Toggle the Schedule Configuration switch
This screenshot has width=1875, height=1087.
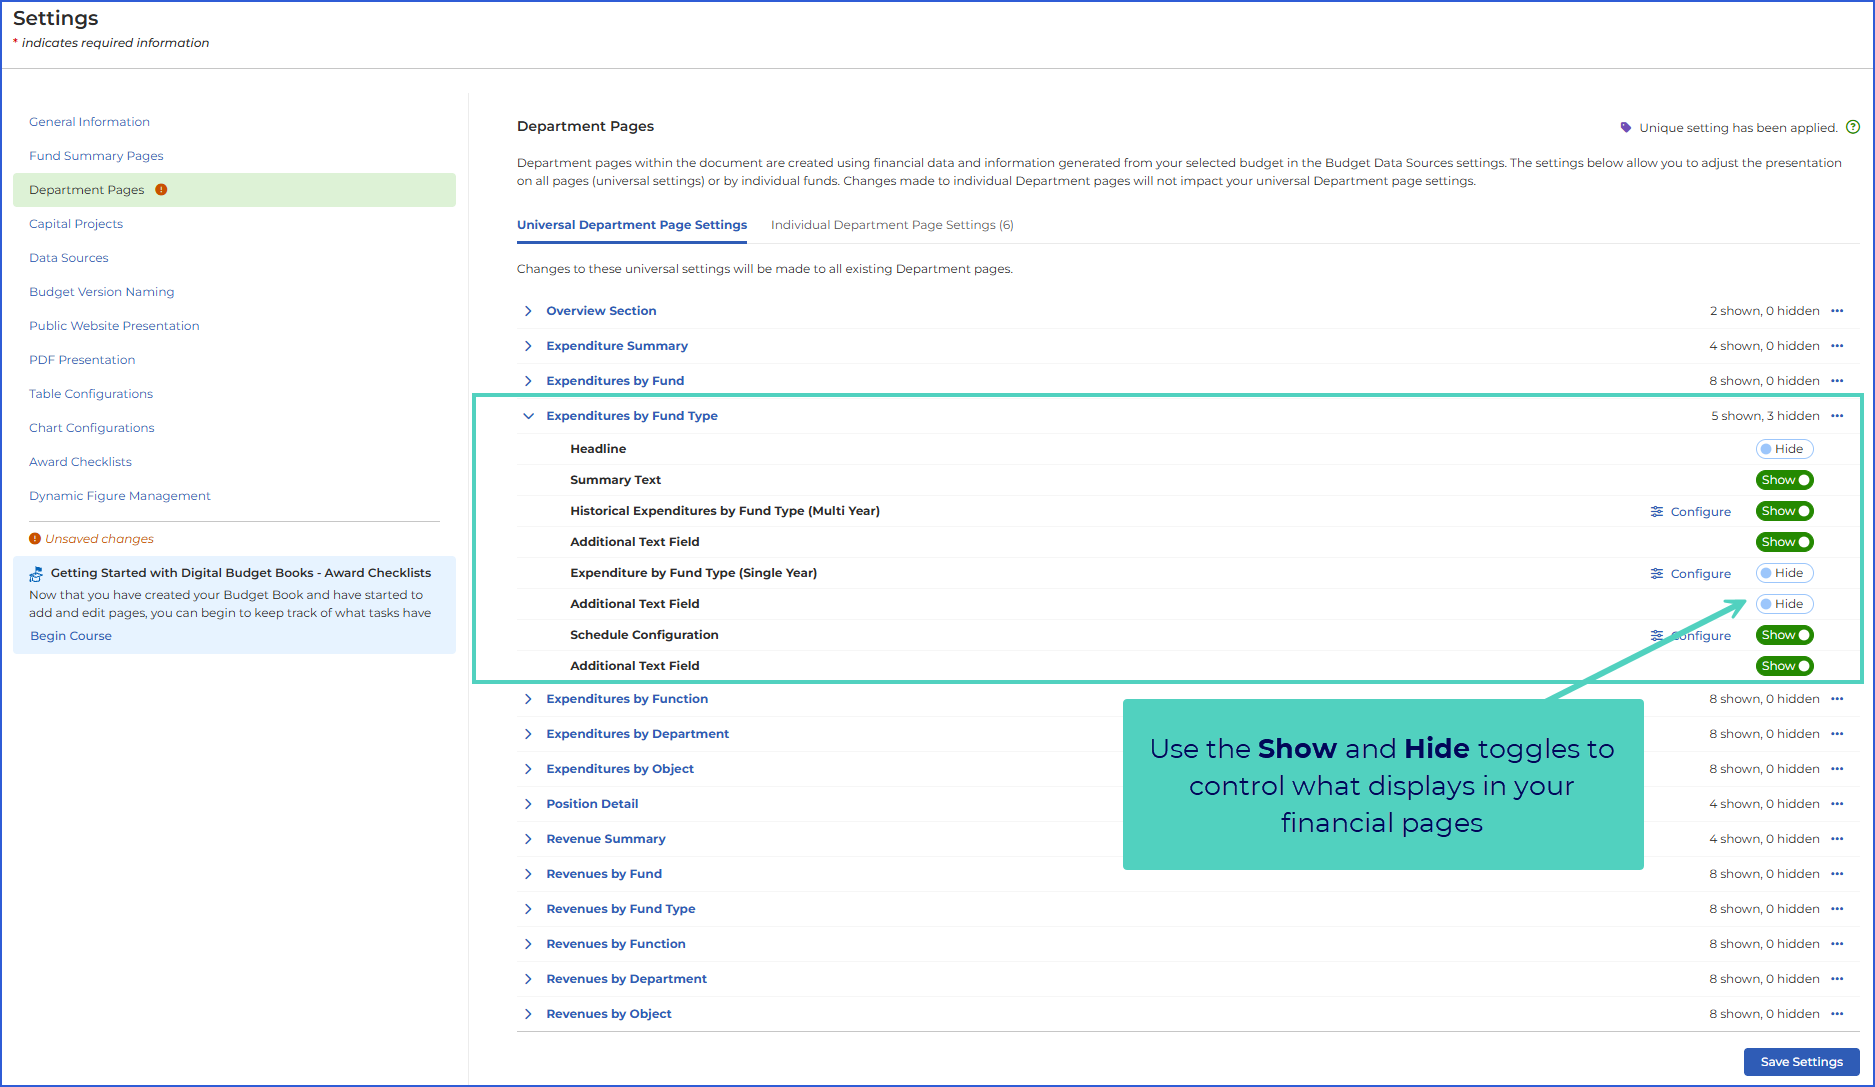[x=1784, y=635]
